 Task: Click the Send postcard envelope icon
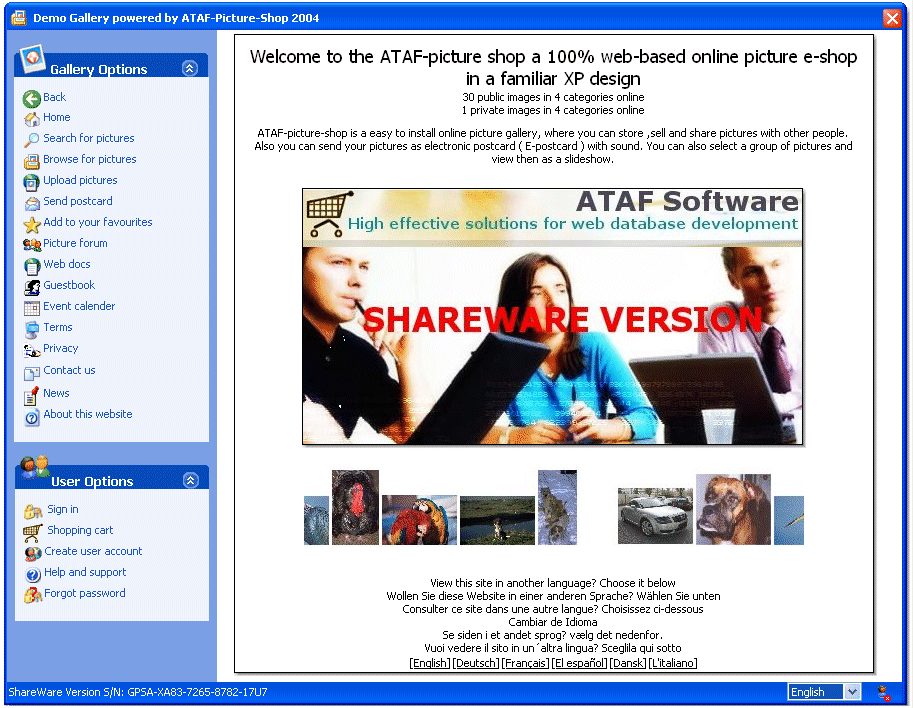coord(31,203)
